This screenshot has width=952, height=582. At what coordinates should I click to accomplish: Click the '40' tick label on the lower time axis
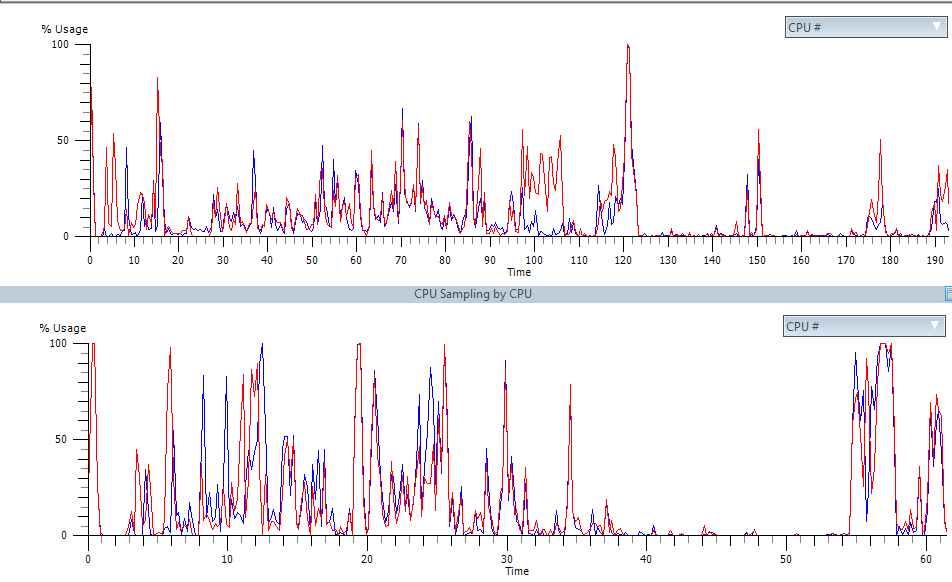pyautogui.click(x=646, y=560)
